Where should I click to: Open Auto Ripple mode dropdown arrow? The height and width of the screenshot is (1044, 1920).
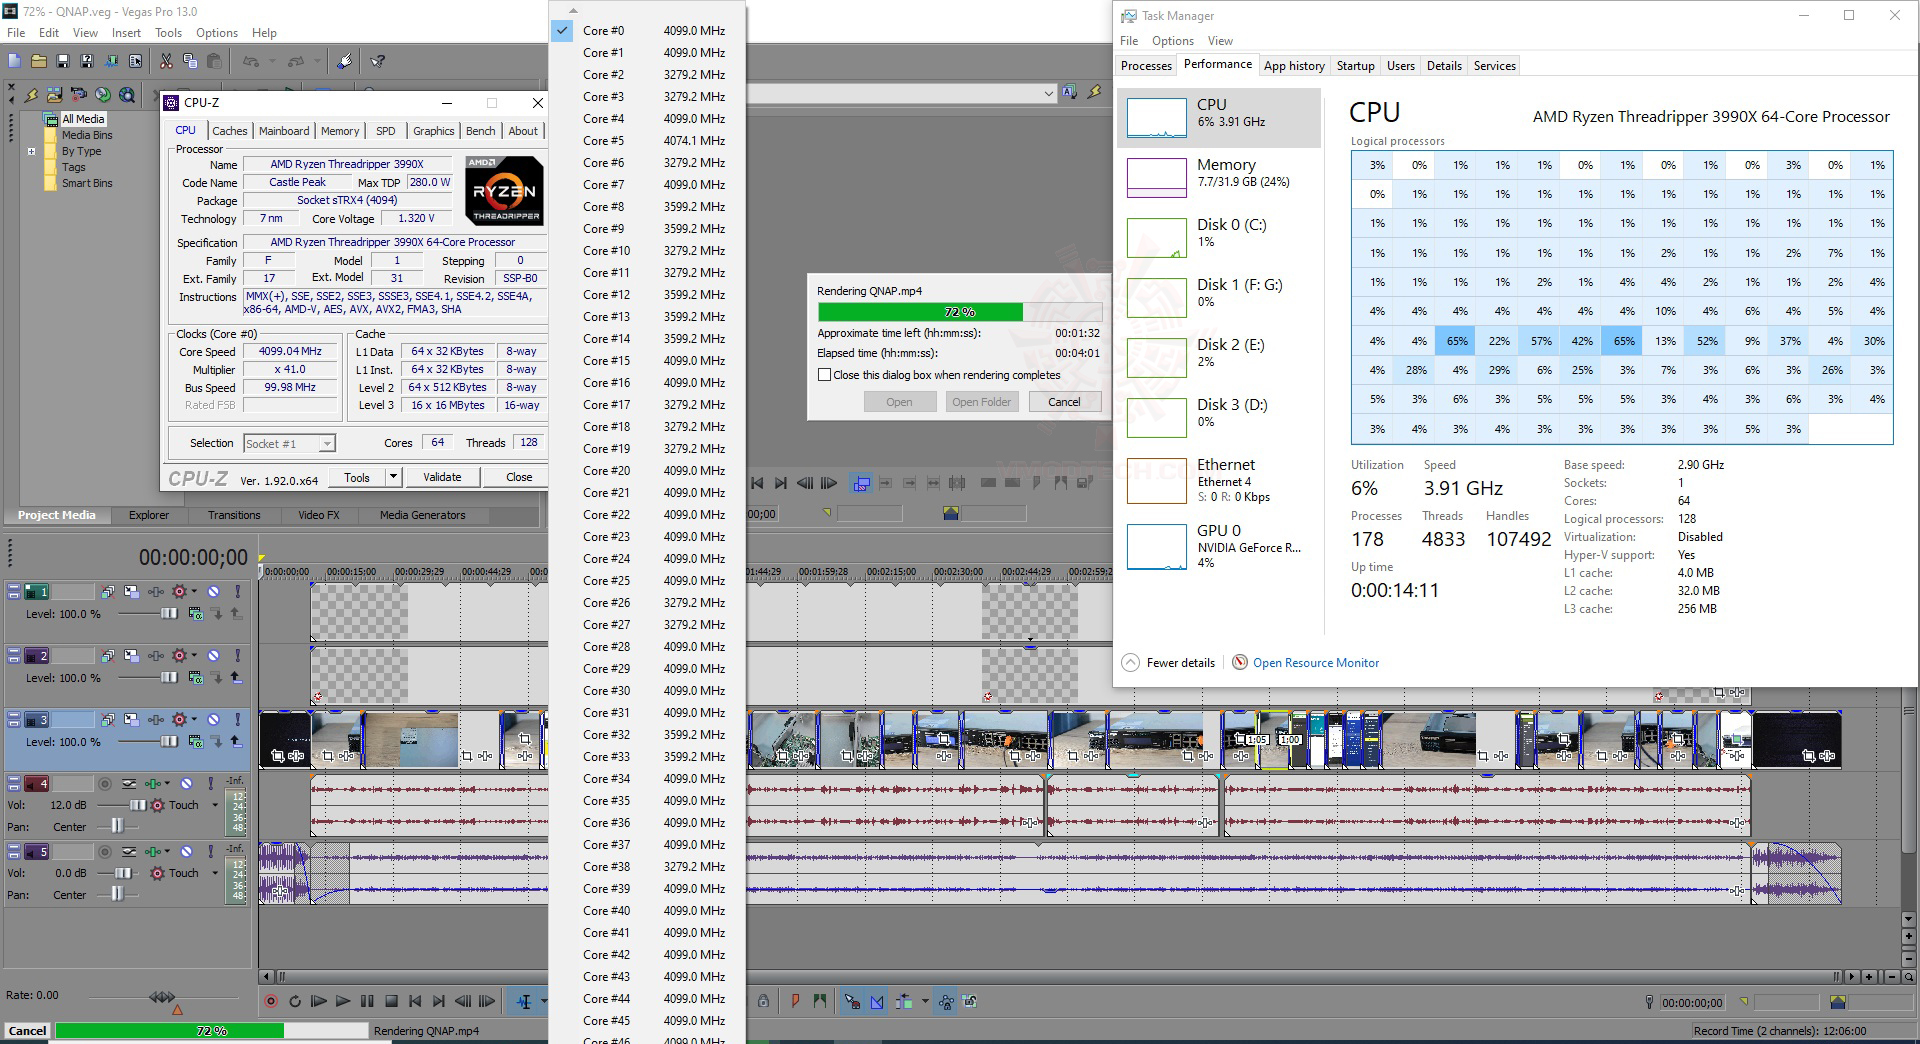(x=925, y=1001)
